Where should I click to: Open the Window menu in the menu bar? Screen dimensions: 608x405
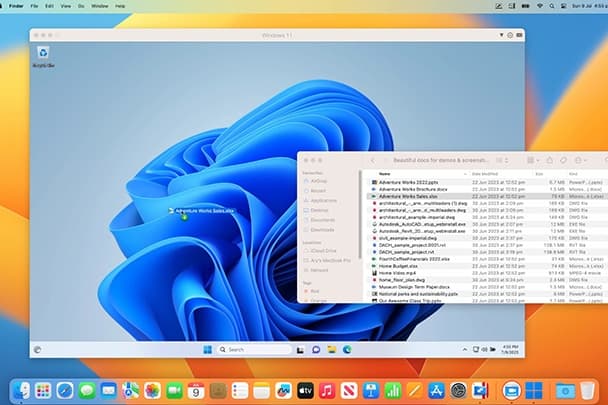click(100, 6)
